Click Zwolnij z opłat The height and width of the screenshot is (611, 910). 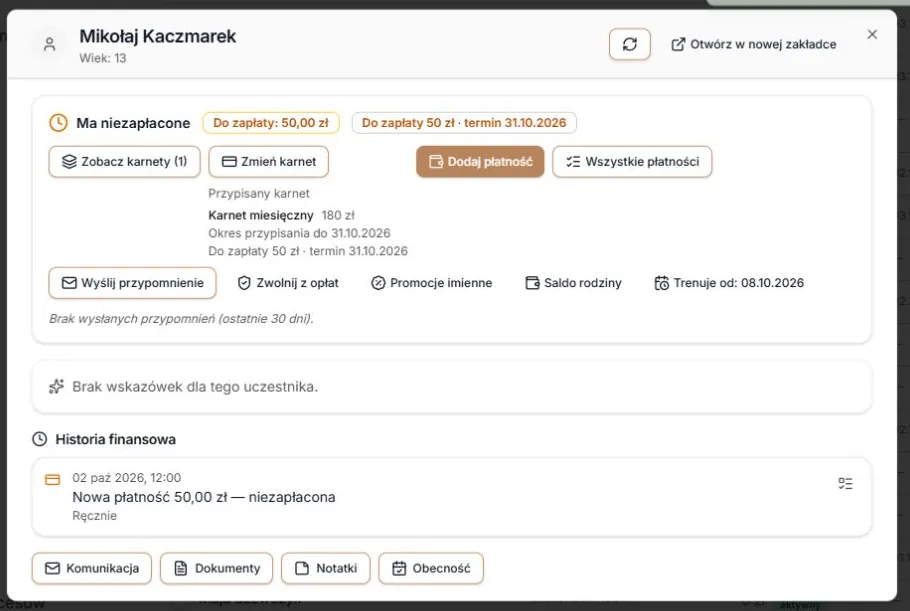(288, 283)
